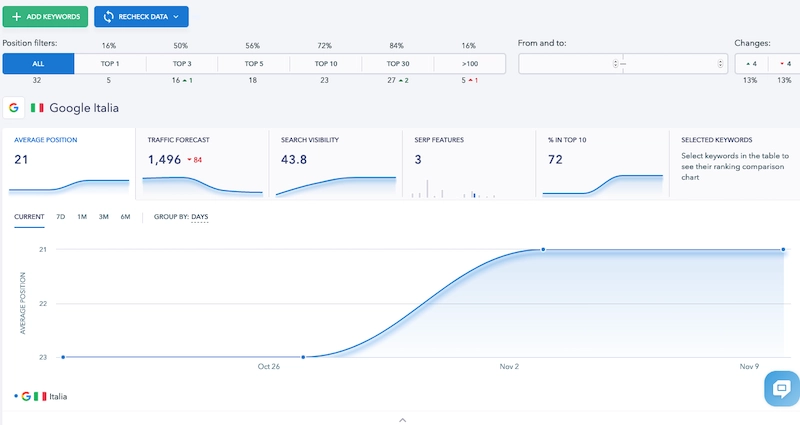800x425 pixels.
Task: Select the TOP 3 position filter
Action: [182, 64]
